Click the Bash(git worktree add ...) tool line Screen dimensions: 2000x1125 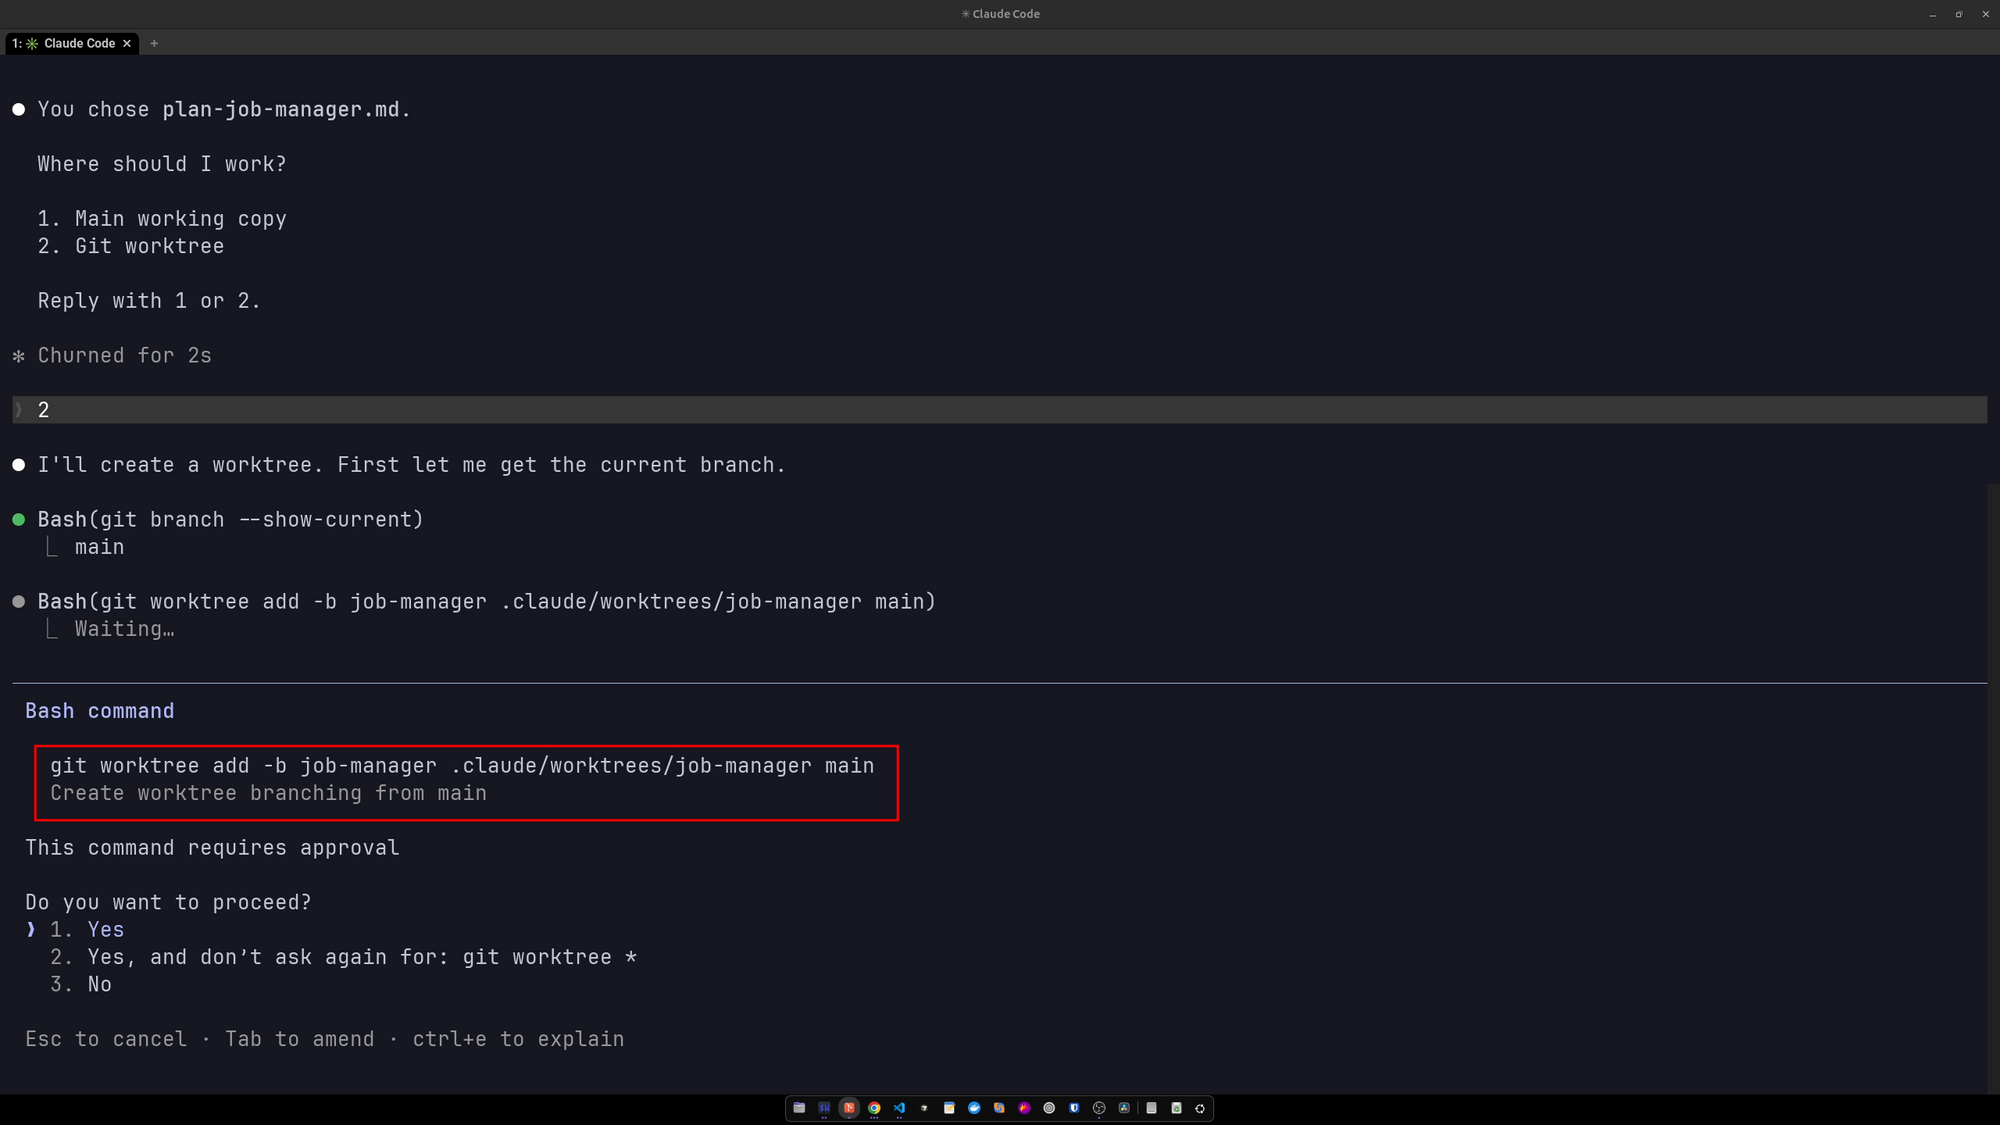(x=487, y=602)
